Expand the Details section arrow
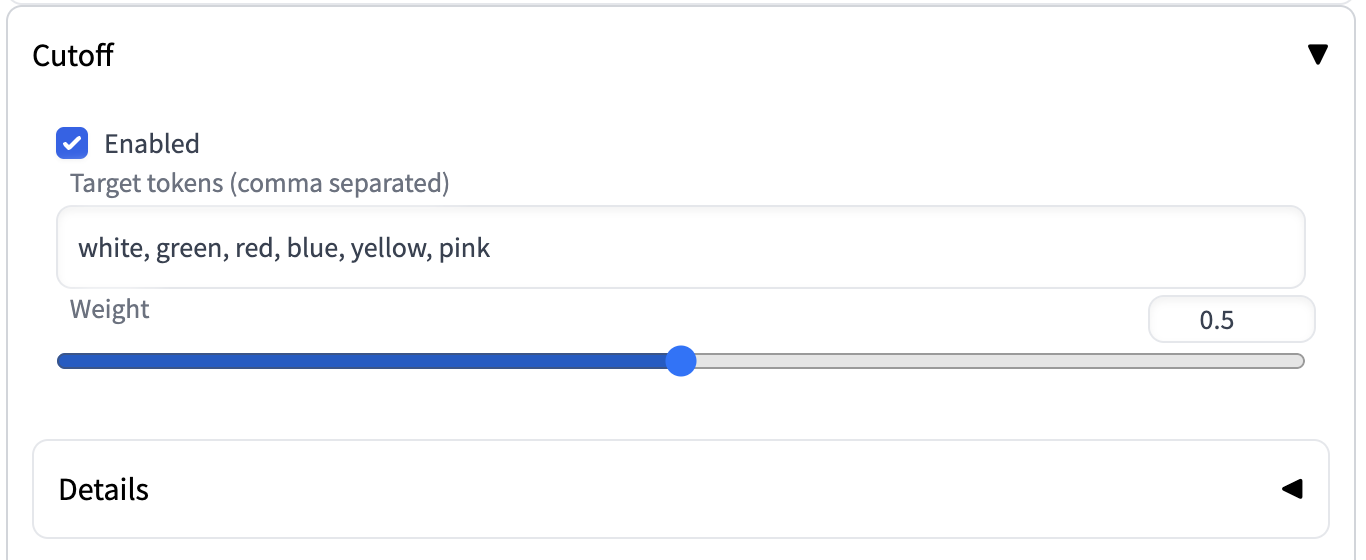The height and width of the screenshot is (560, 1366). 1292,489
